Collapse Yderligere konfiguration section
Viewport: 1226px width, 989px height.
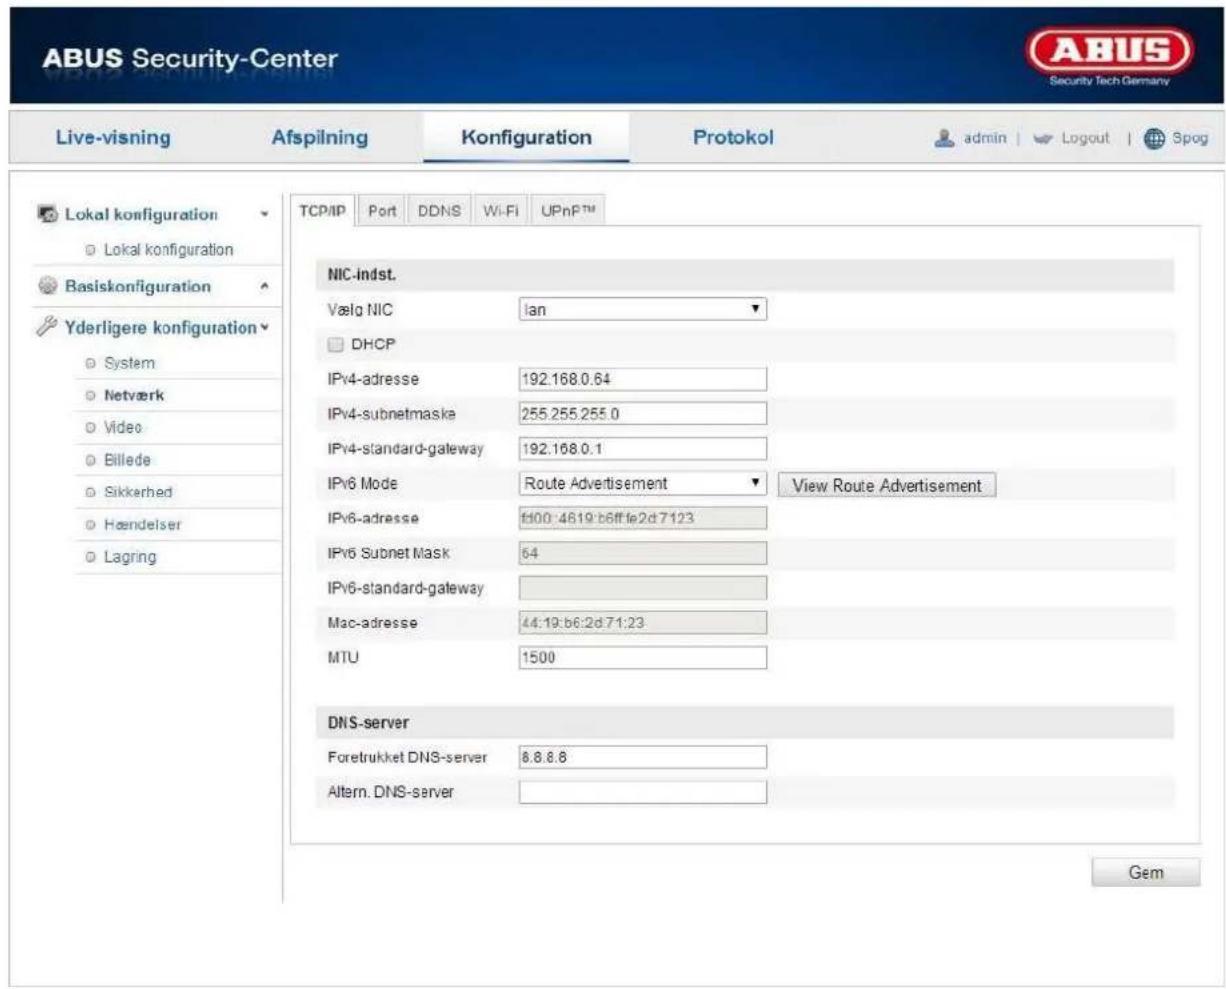pos(264,327)
